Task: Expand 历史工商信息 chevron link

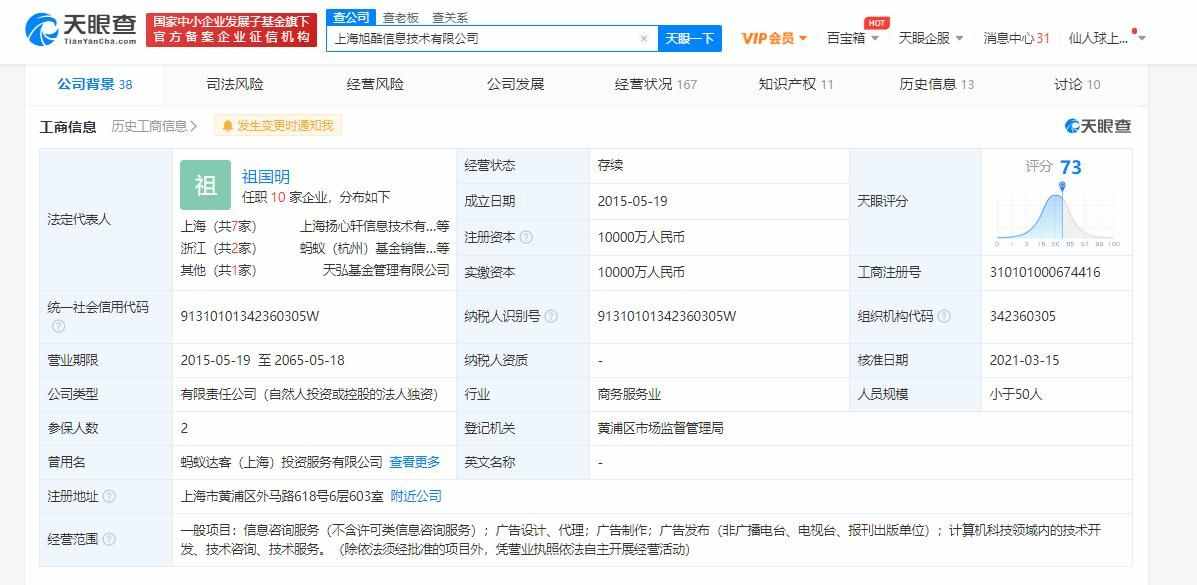Action: pos(154,126)
